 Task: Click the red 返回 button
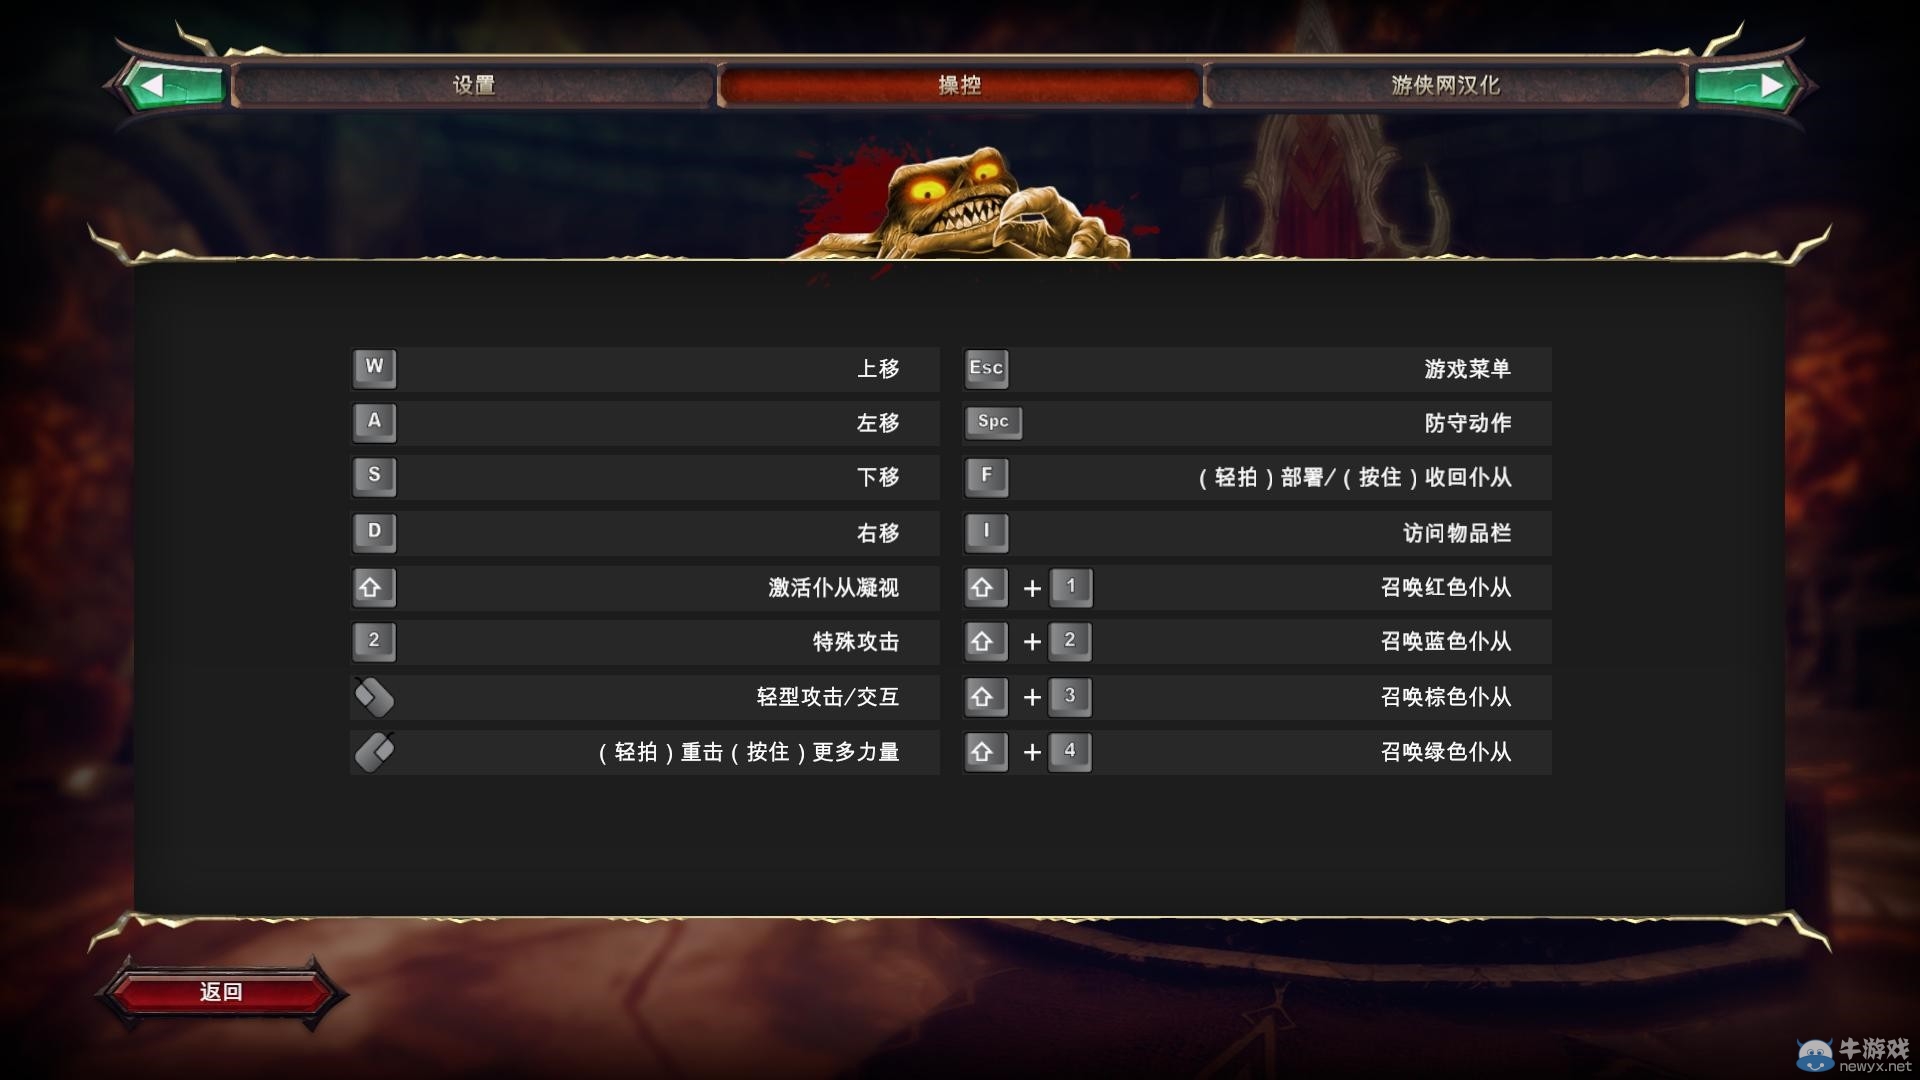221,992
